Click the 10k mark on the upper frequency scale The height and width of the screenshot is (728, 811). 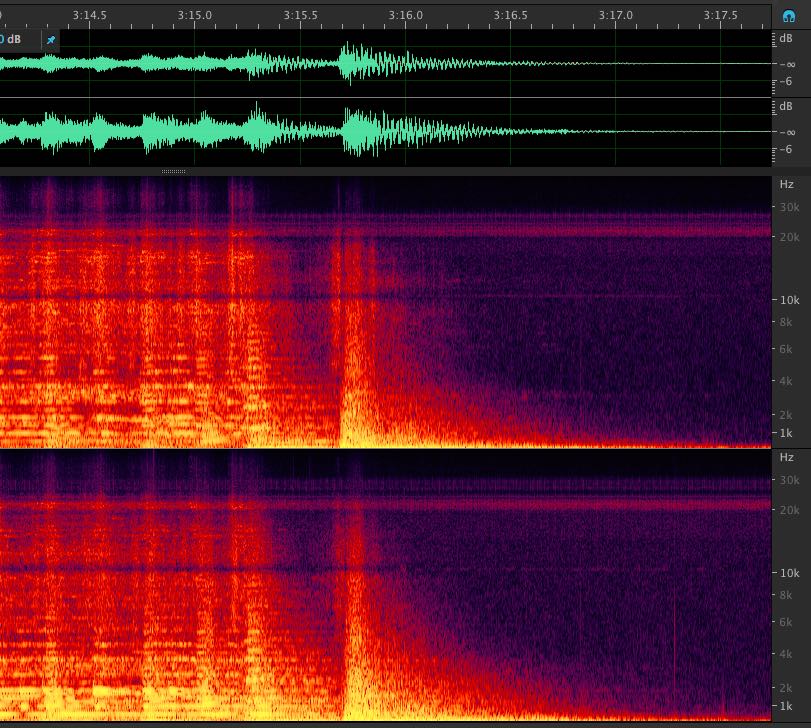787,300
